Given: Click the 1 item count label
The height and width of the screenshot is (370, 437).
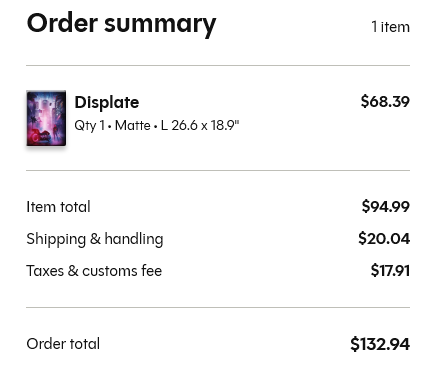Looking at the screenshot, I should (x=391, y=27).
